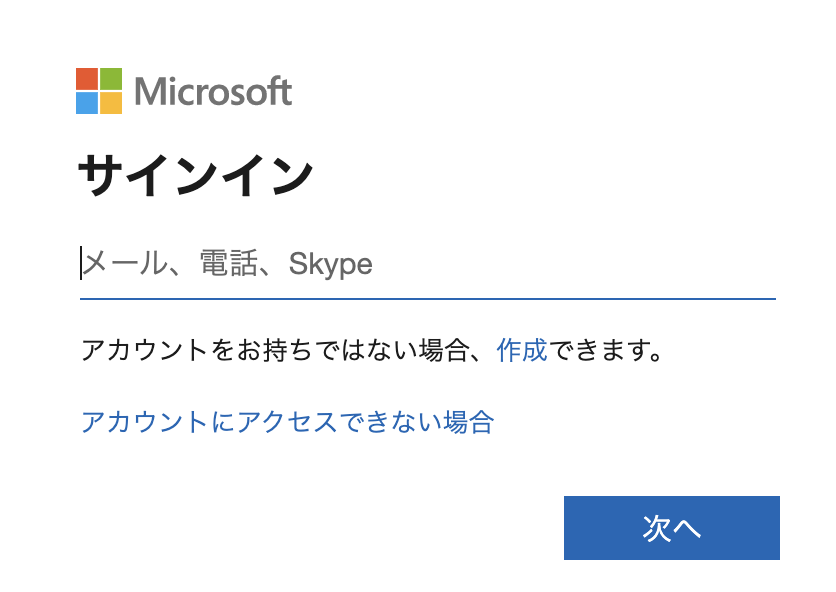836x592 pixels.
Task: Click the blue underline below the input field
Action: (428, 298)
